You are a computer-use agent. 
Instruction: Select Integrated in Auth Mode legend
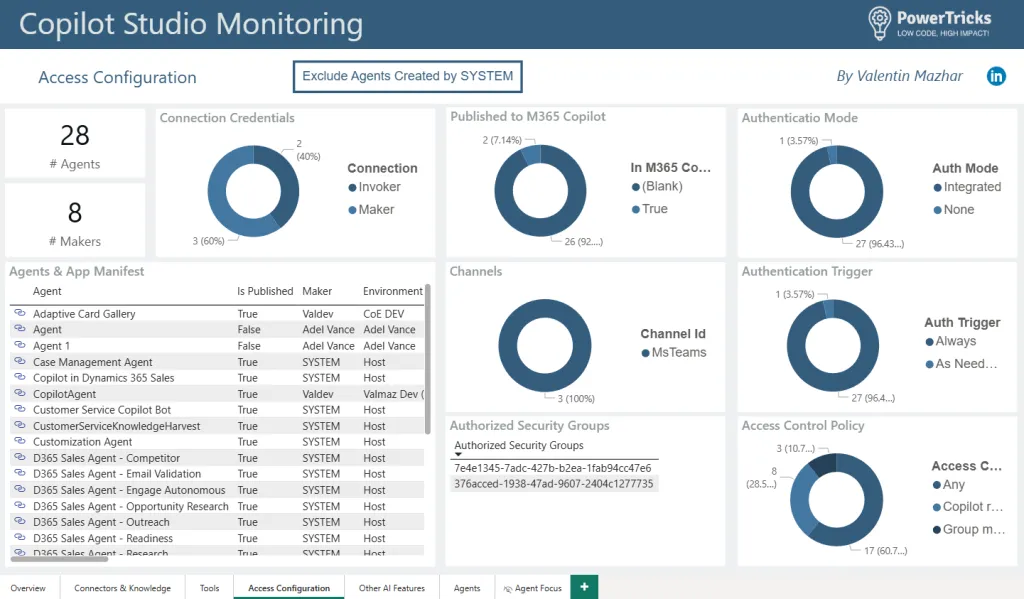coord(967,187)
